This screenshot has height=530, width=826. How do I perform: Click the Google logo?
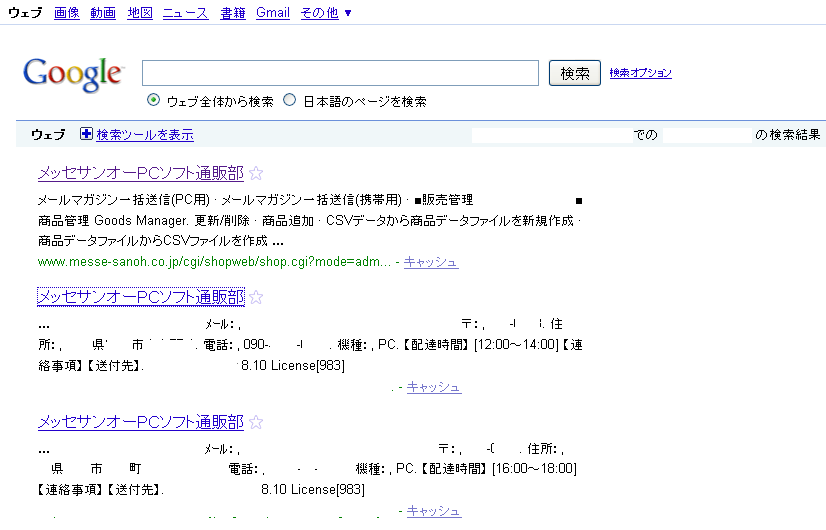pos(73,75)
